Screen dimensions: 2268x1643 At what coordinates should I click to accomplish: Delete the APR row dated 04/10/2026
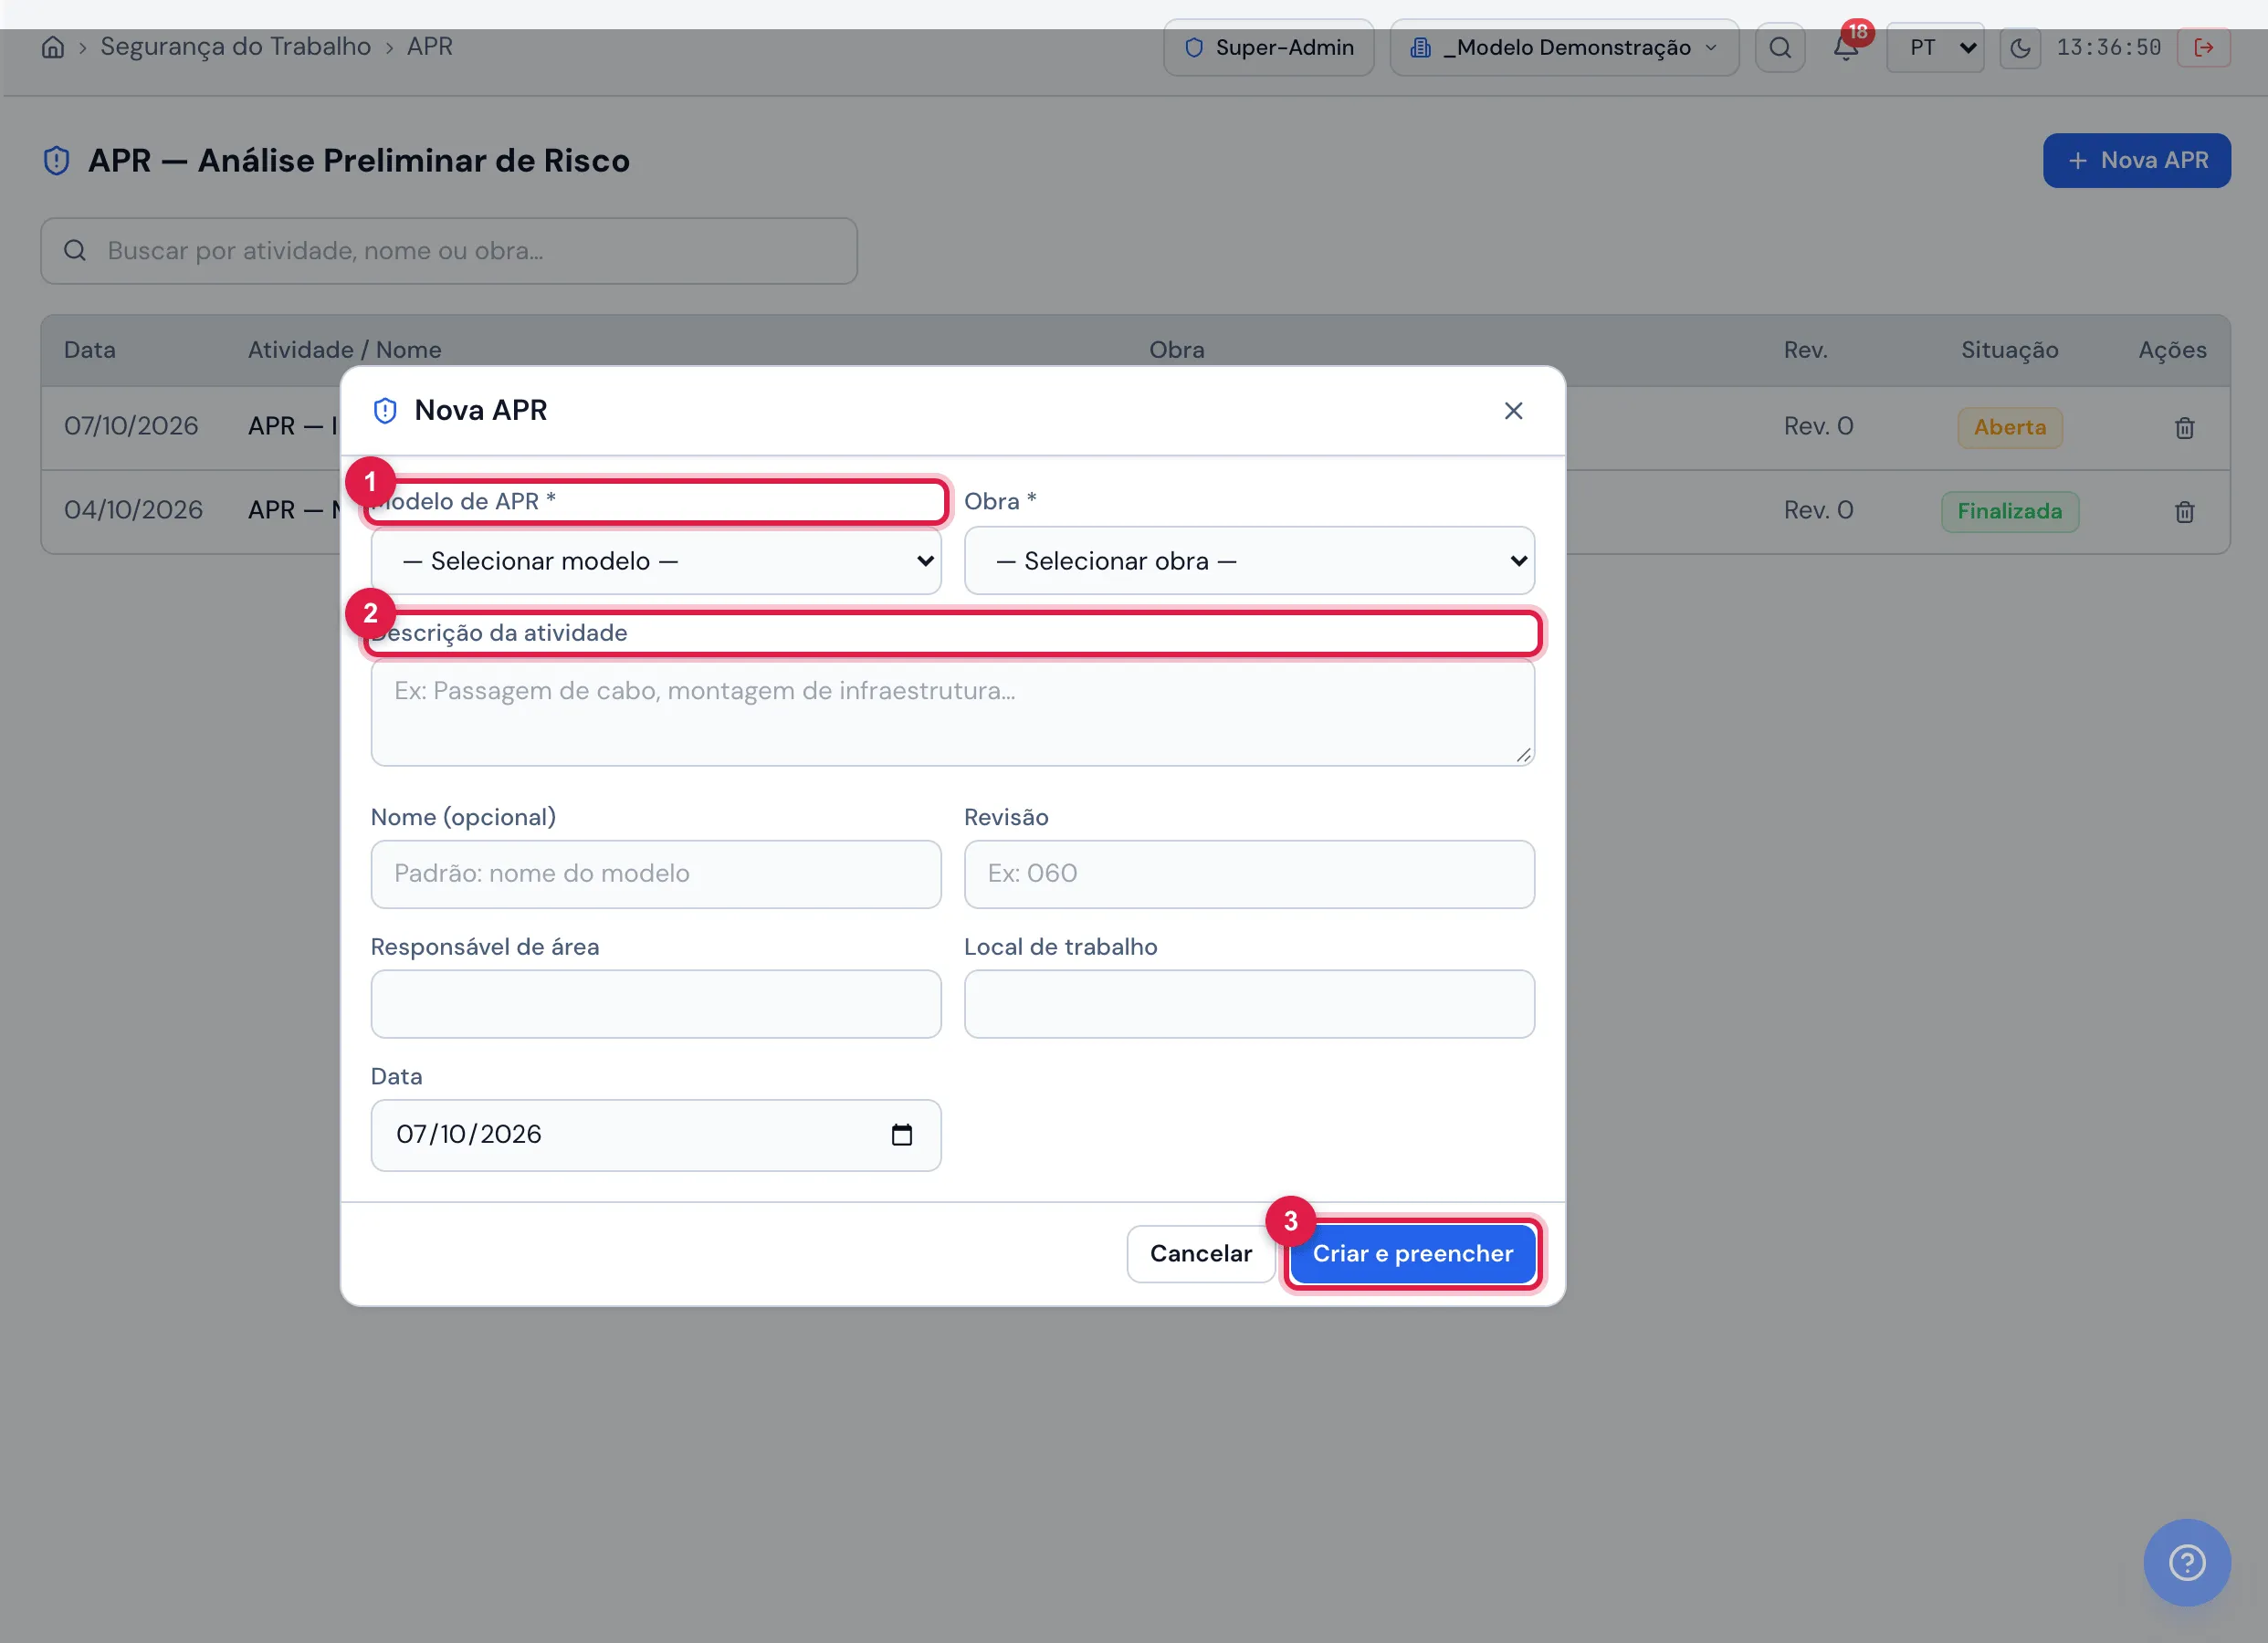(x=2185, y=512)
